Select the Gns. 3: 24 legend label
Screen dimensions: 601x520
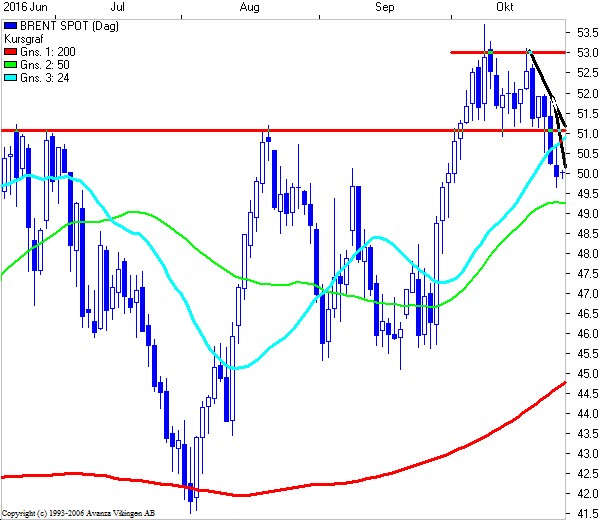point(45,78)
